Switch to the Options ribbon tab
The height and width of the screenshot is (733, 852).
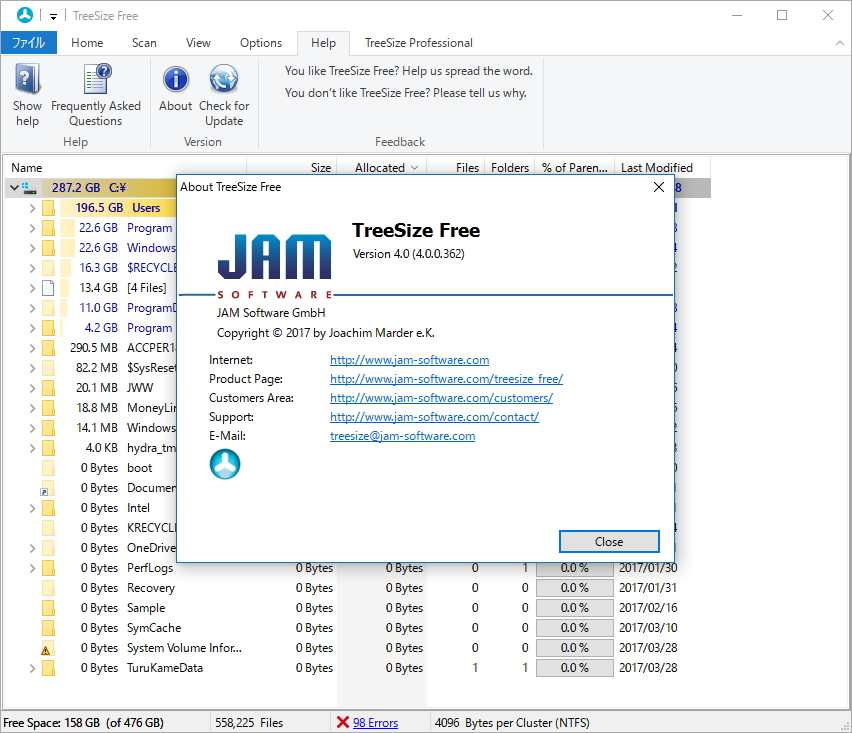tap(261, 43)
